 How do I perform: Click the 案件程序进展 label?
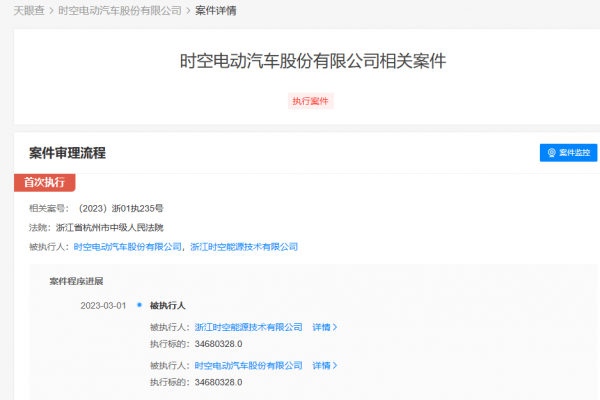[x=76, y=281]
